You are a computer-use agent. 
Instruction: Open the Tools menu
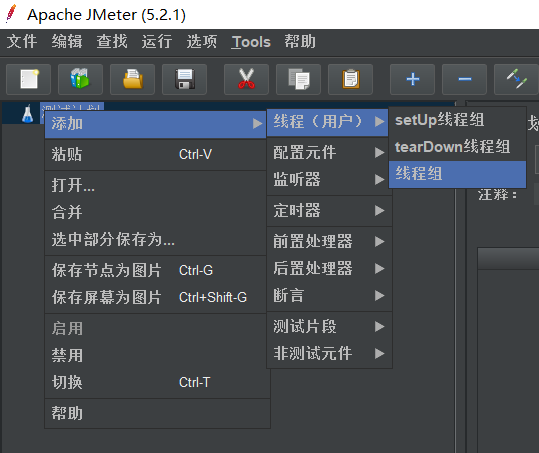(251, 42)
